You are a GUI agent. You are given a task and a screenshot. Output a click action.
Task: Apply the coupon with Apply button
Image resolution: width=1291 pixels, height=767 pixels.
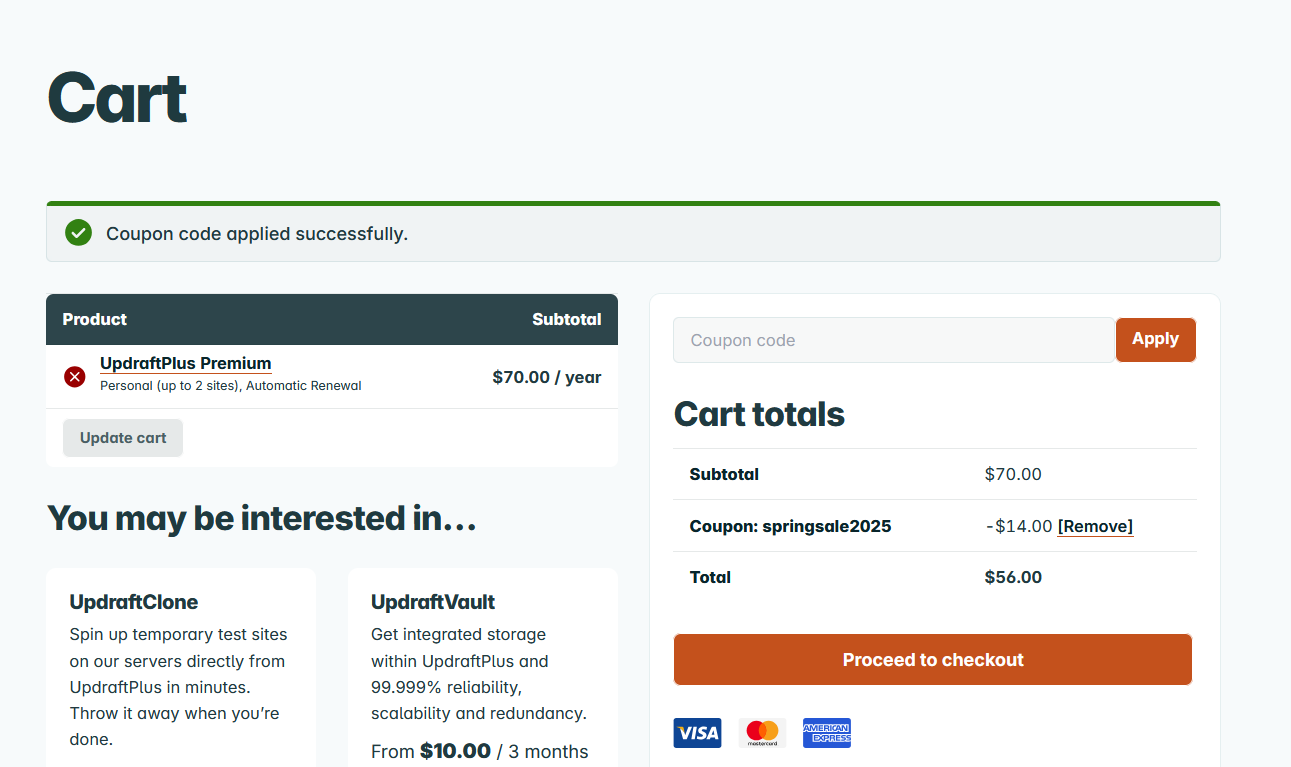(1155, 340)
